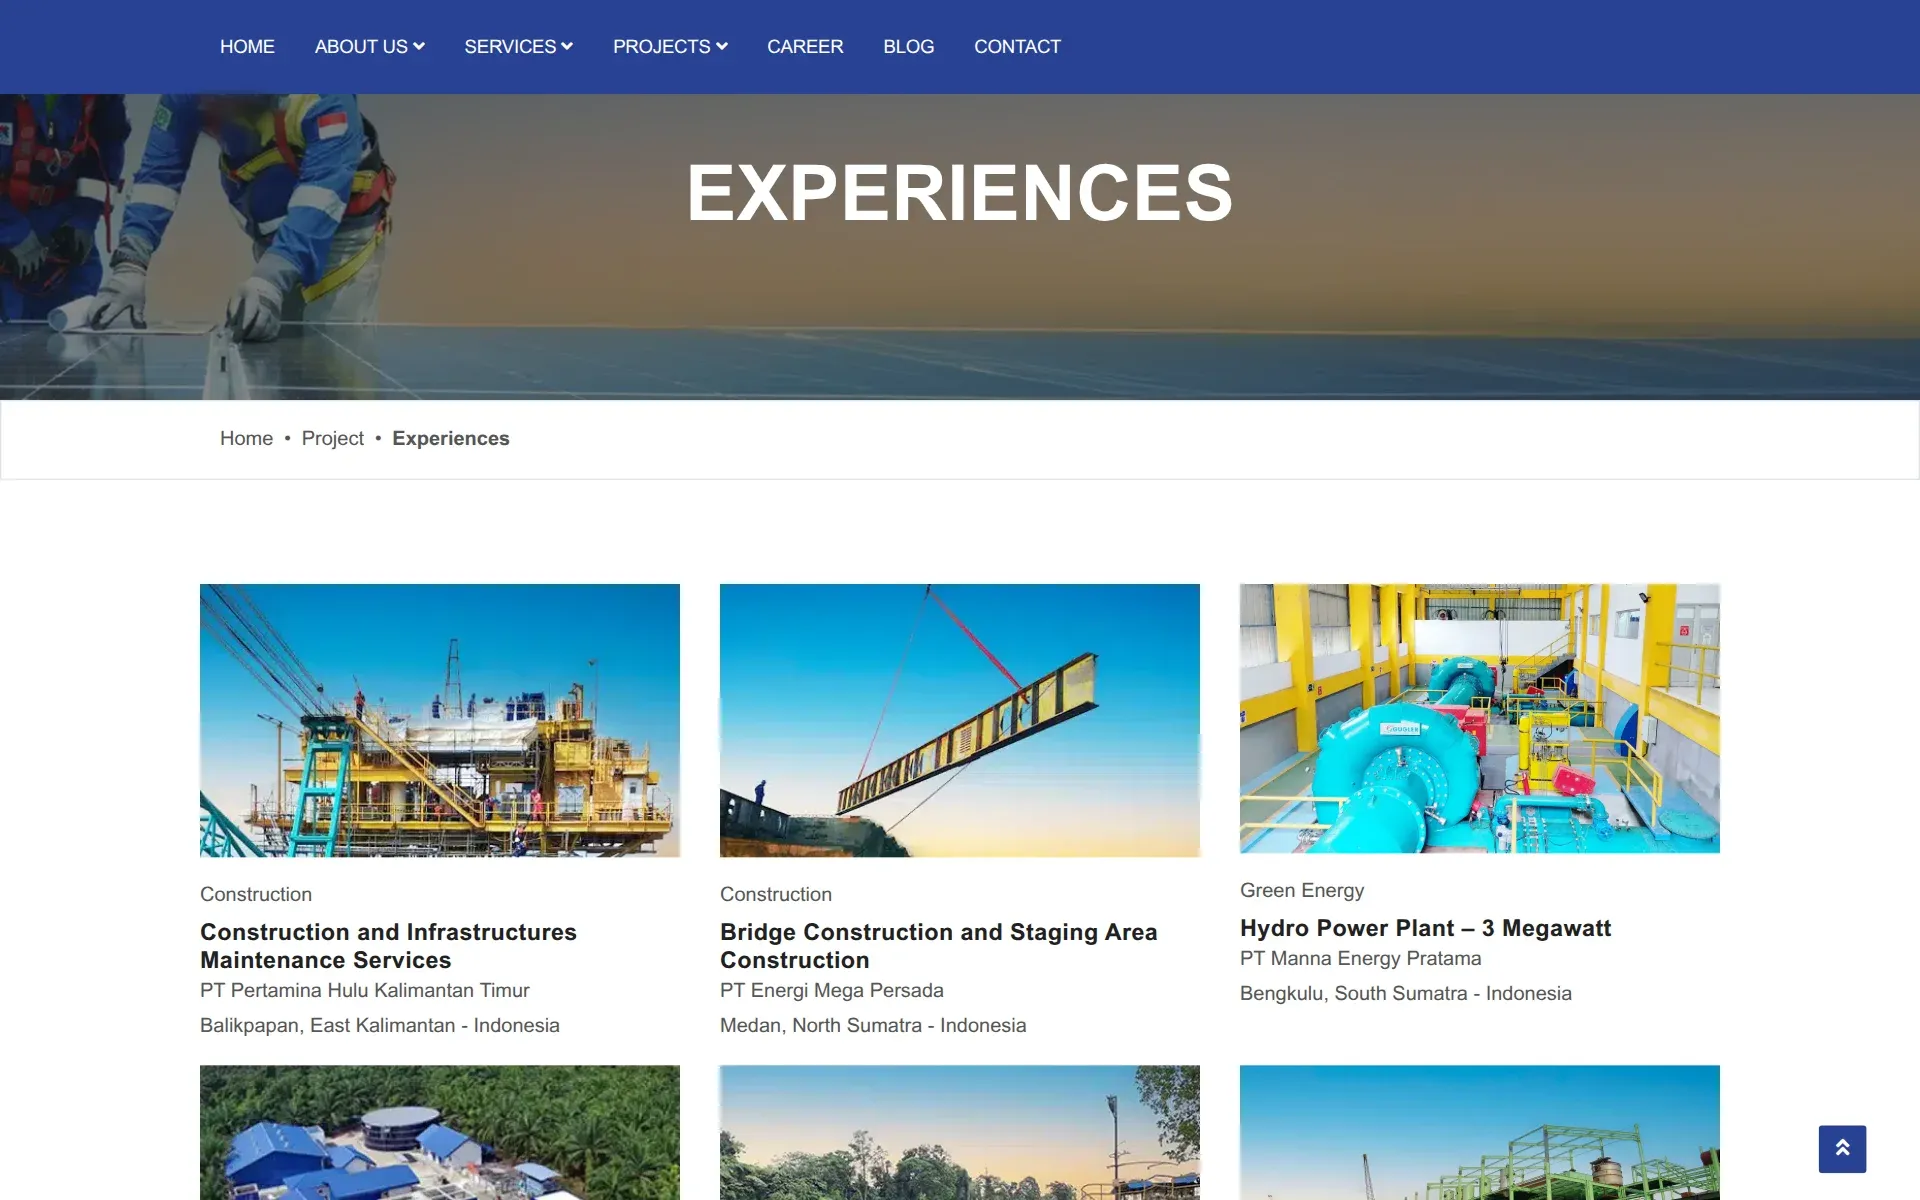Click the EXPERIENCES page heading
This screenshot has width=1920, height=1200.
(x=960, y=193)
